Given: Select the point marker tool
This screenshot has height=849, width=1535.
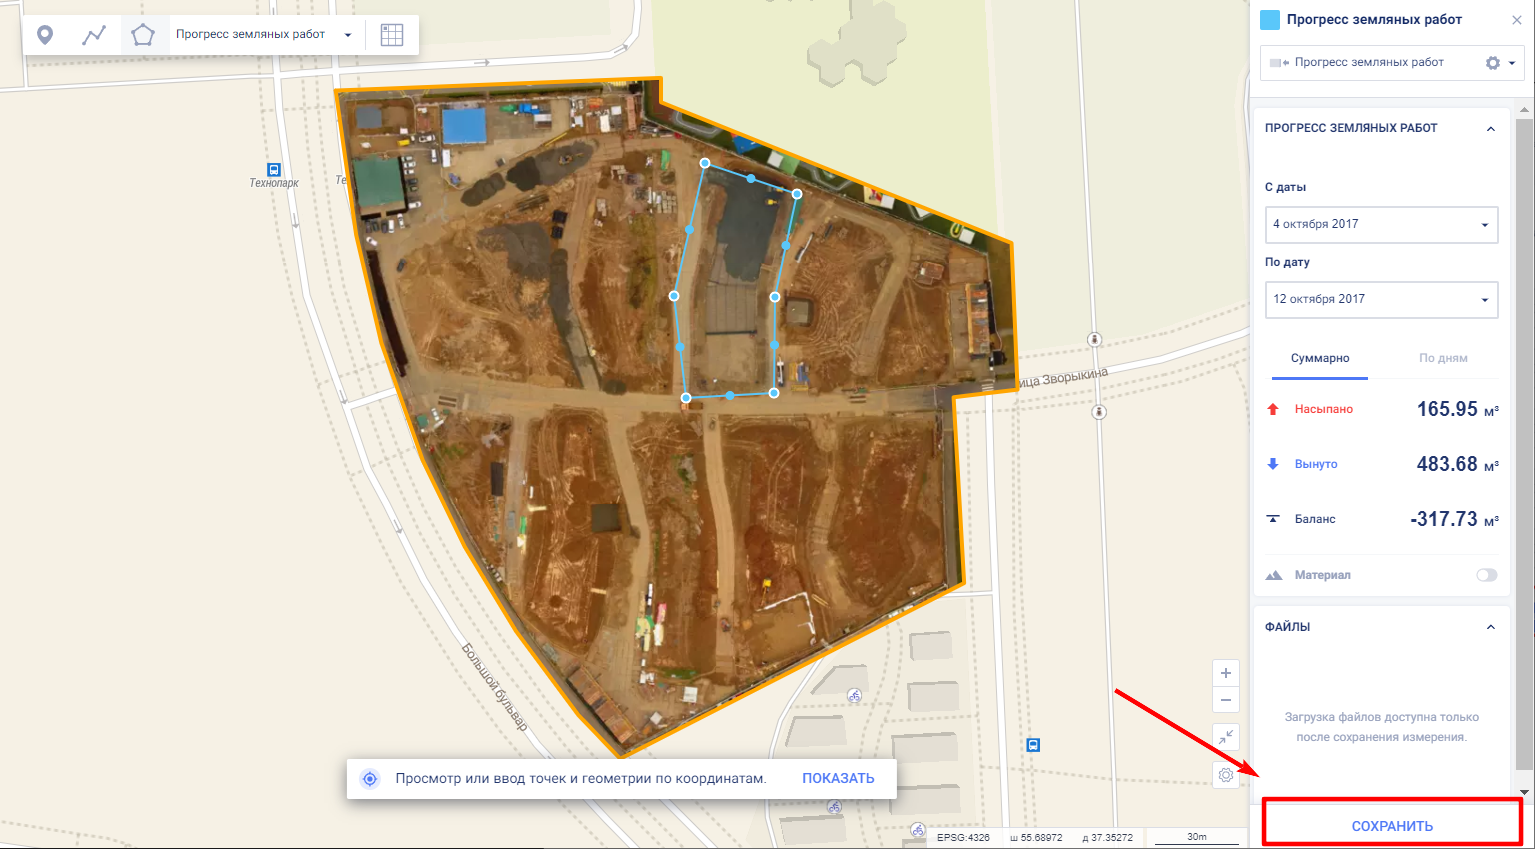Looking at the screenshot, I should 45,35.
